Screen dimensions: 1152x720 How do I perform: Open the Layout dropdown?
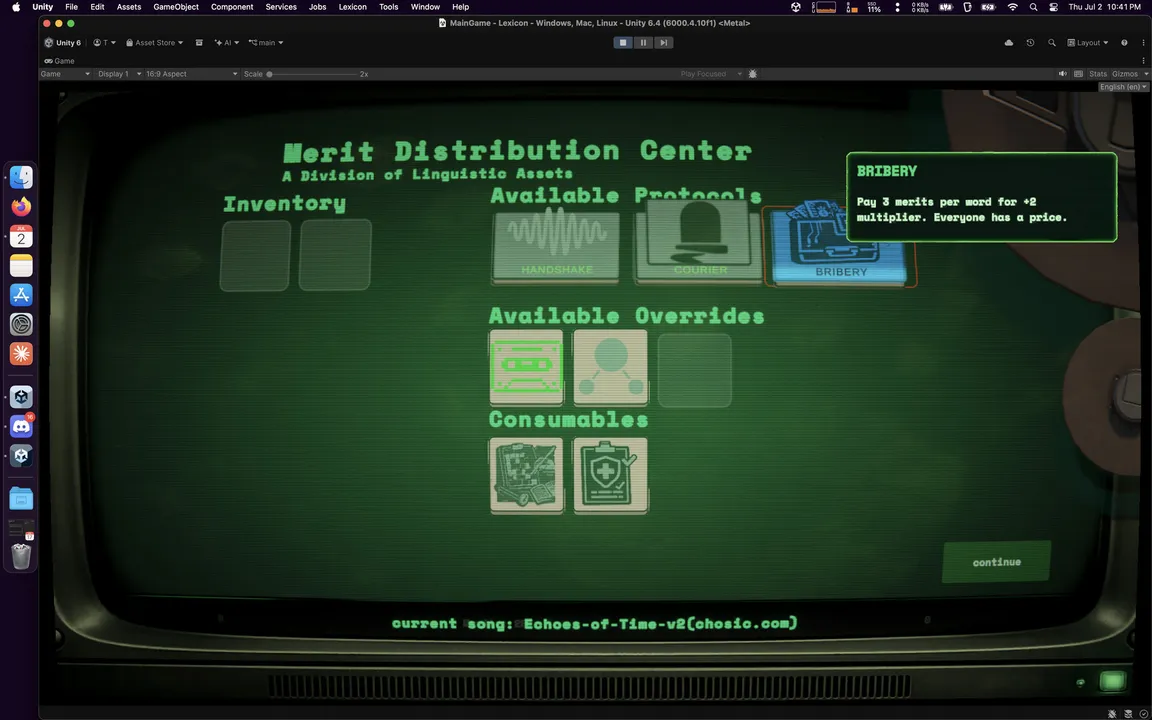coord(1087,43)
